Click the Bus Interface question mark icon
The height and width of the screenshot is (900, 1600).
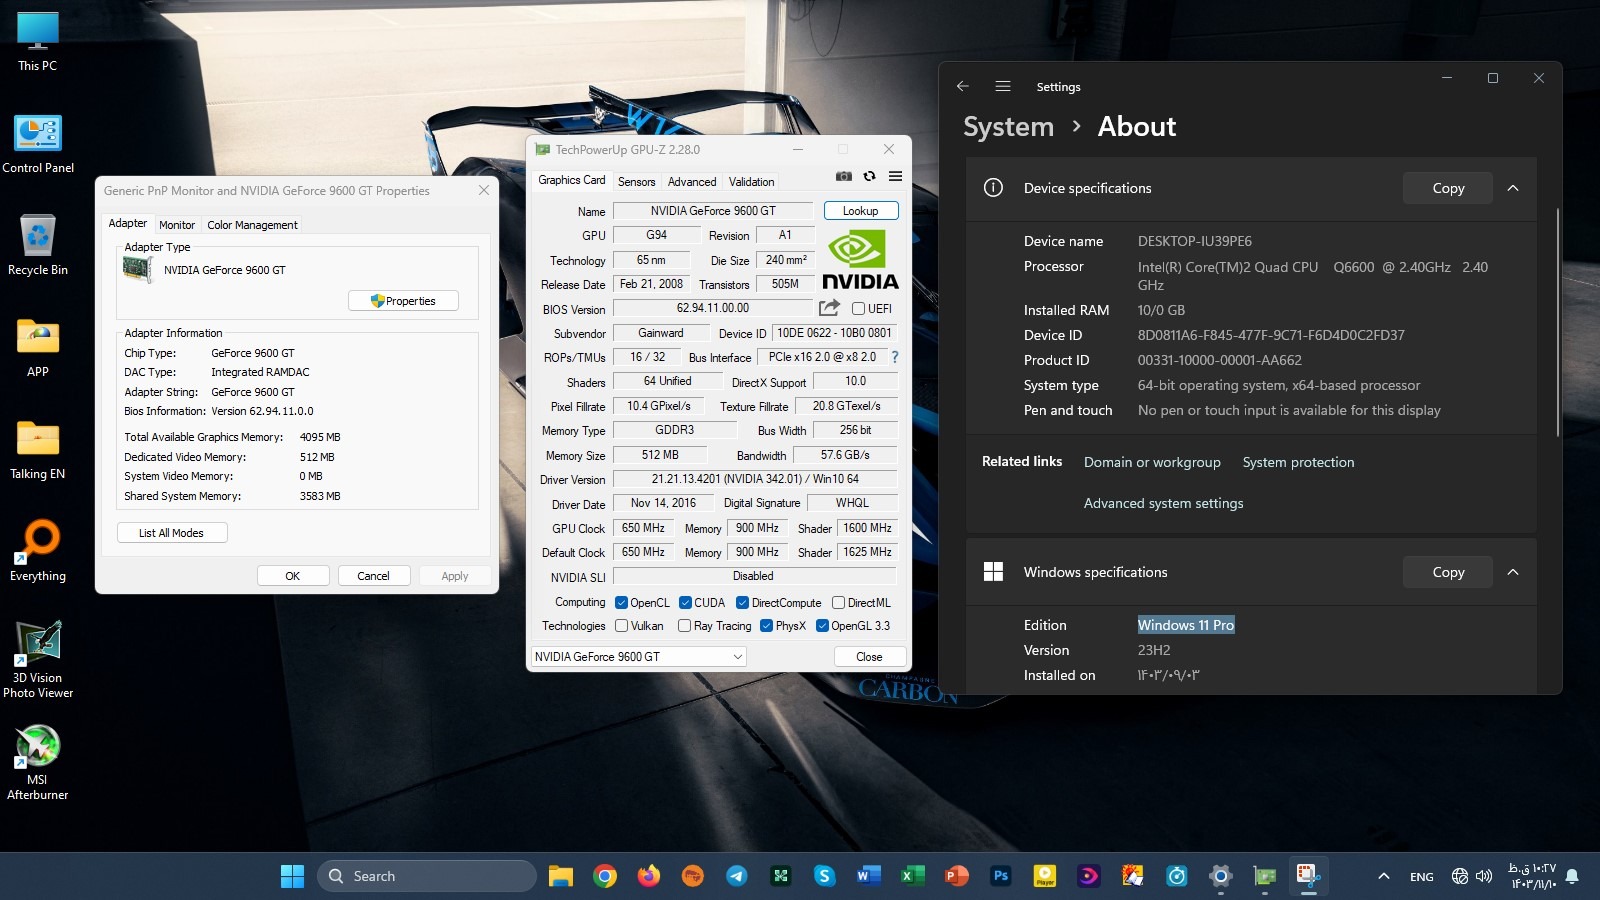click(894, 357)
